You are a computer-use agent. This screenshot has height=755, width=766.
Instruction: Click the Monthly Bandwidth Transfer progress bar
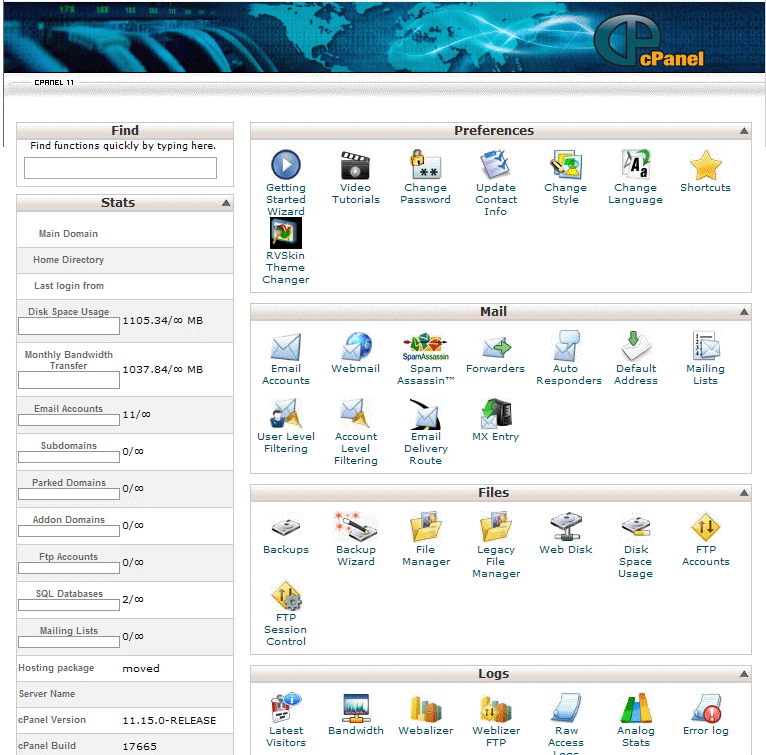tap(69, 380)
